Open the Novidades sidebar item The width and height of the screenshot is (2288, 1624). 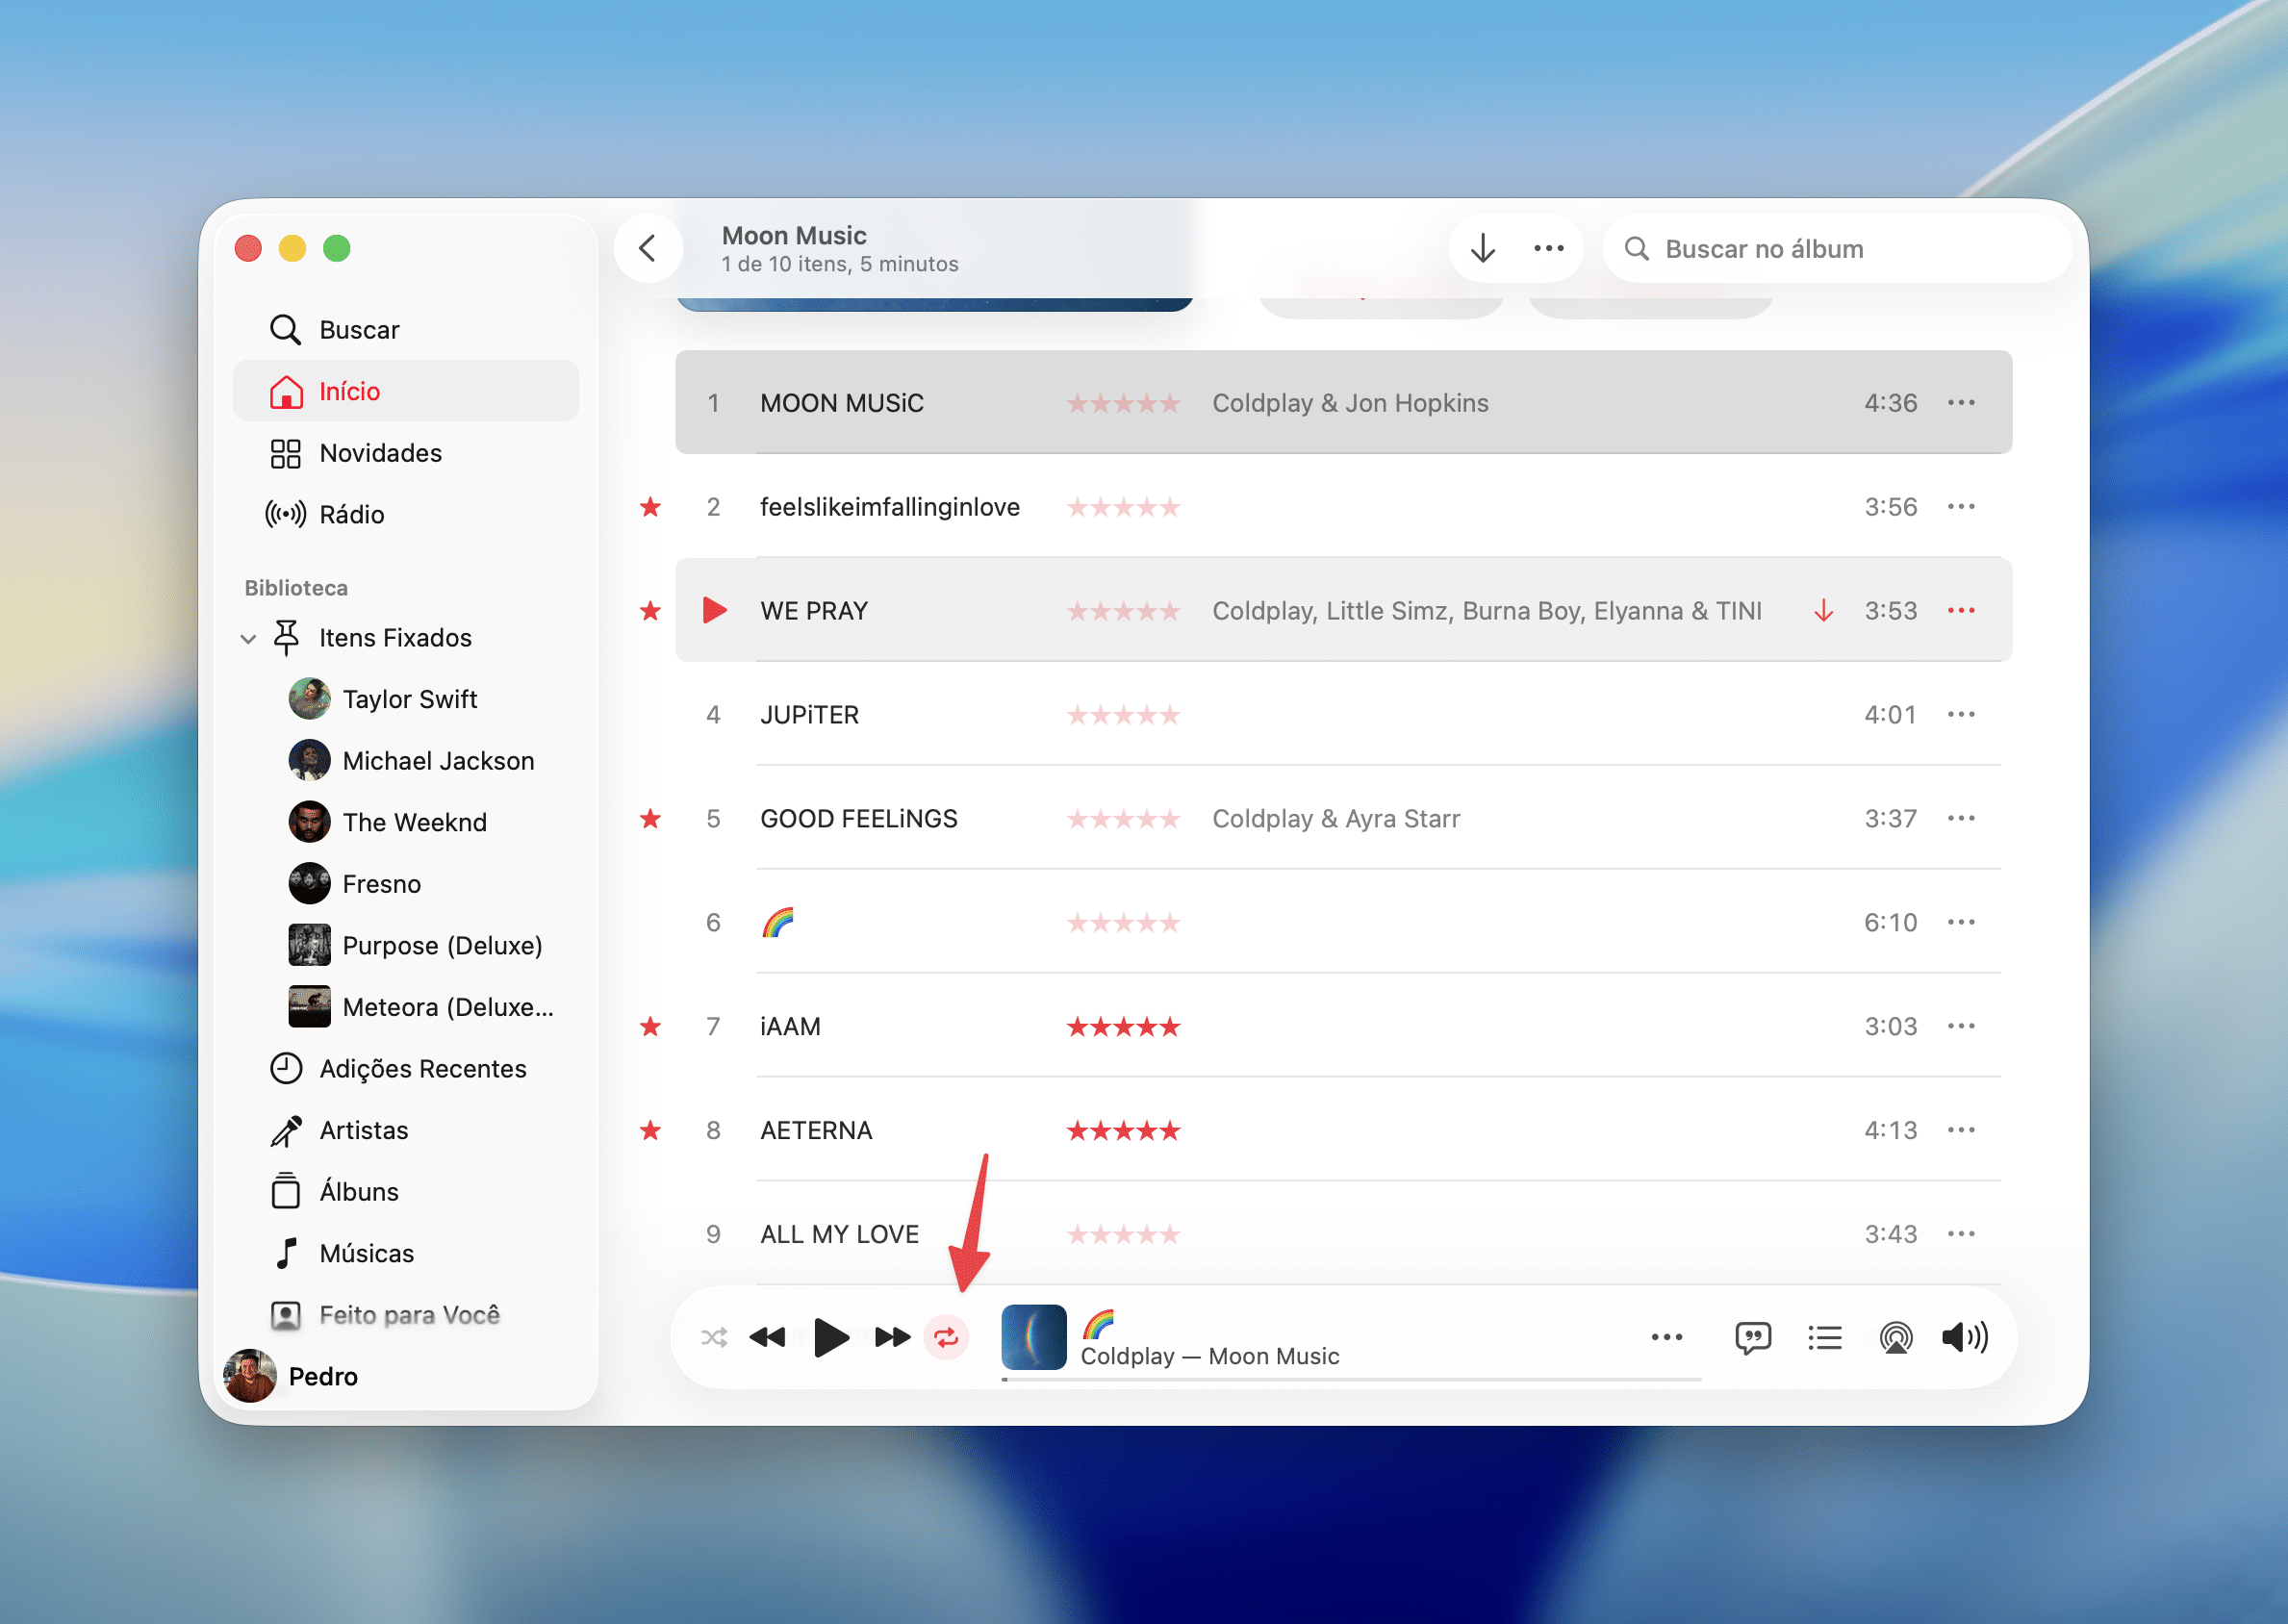(380, 453)
